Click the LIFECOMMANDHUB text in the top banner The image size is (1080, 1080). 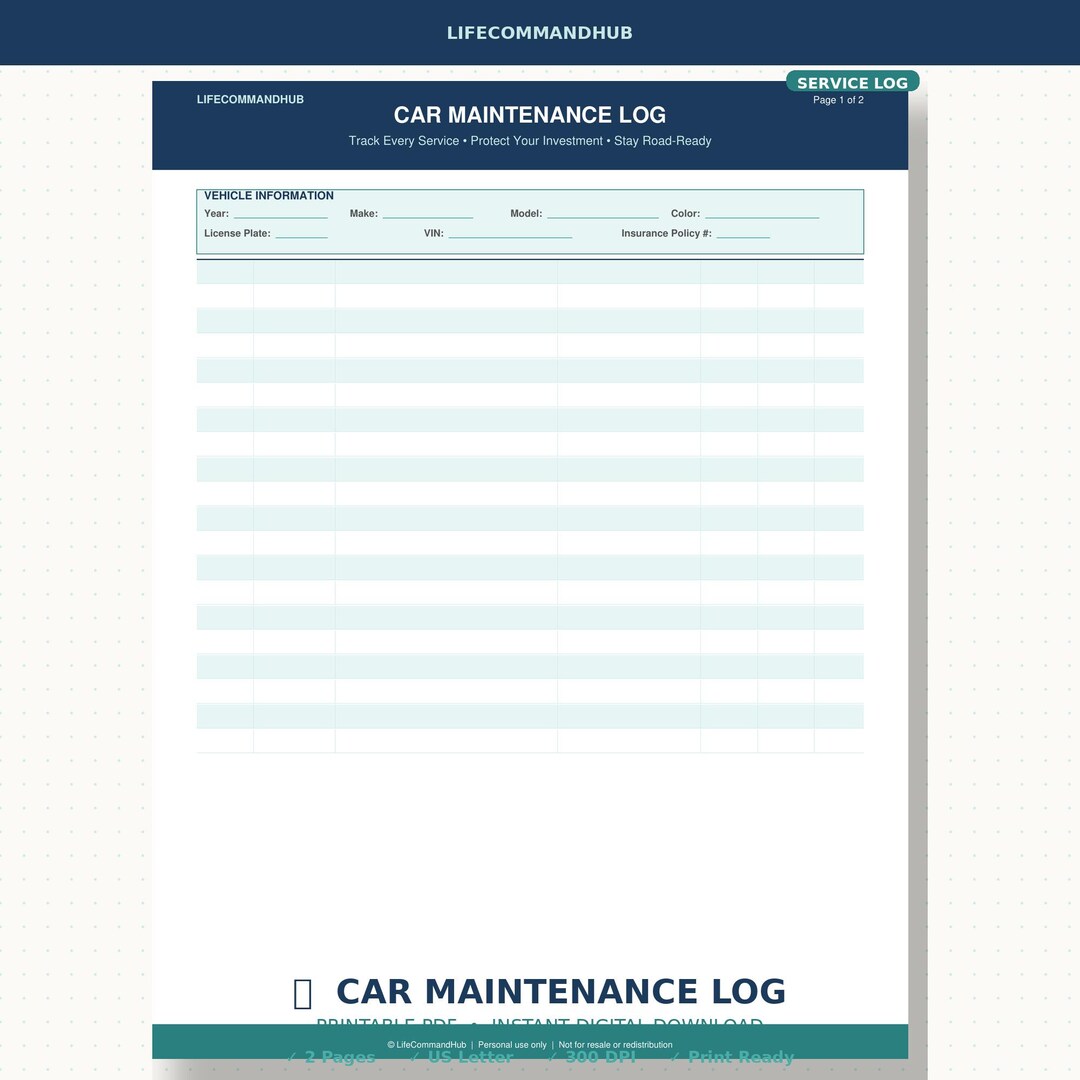click(x=539, y=32)
